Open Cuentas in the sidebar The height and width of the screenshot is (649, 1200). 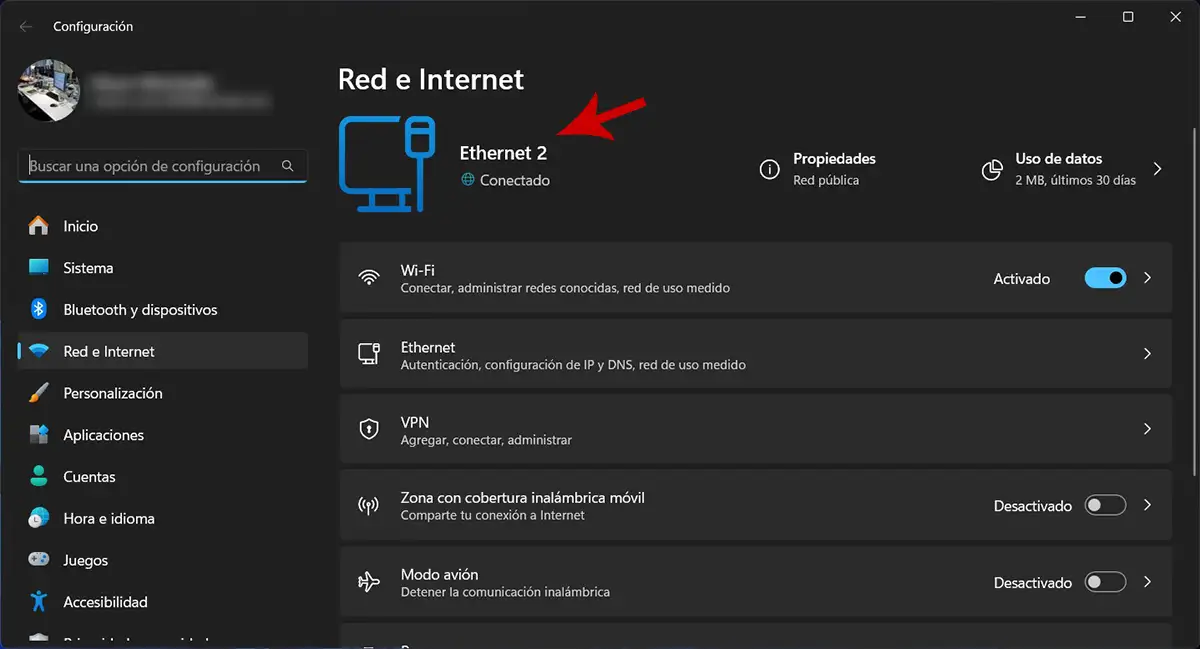(89, 477)
